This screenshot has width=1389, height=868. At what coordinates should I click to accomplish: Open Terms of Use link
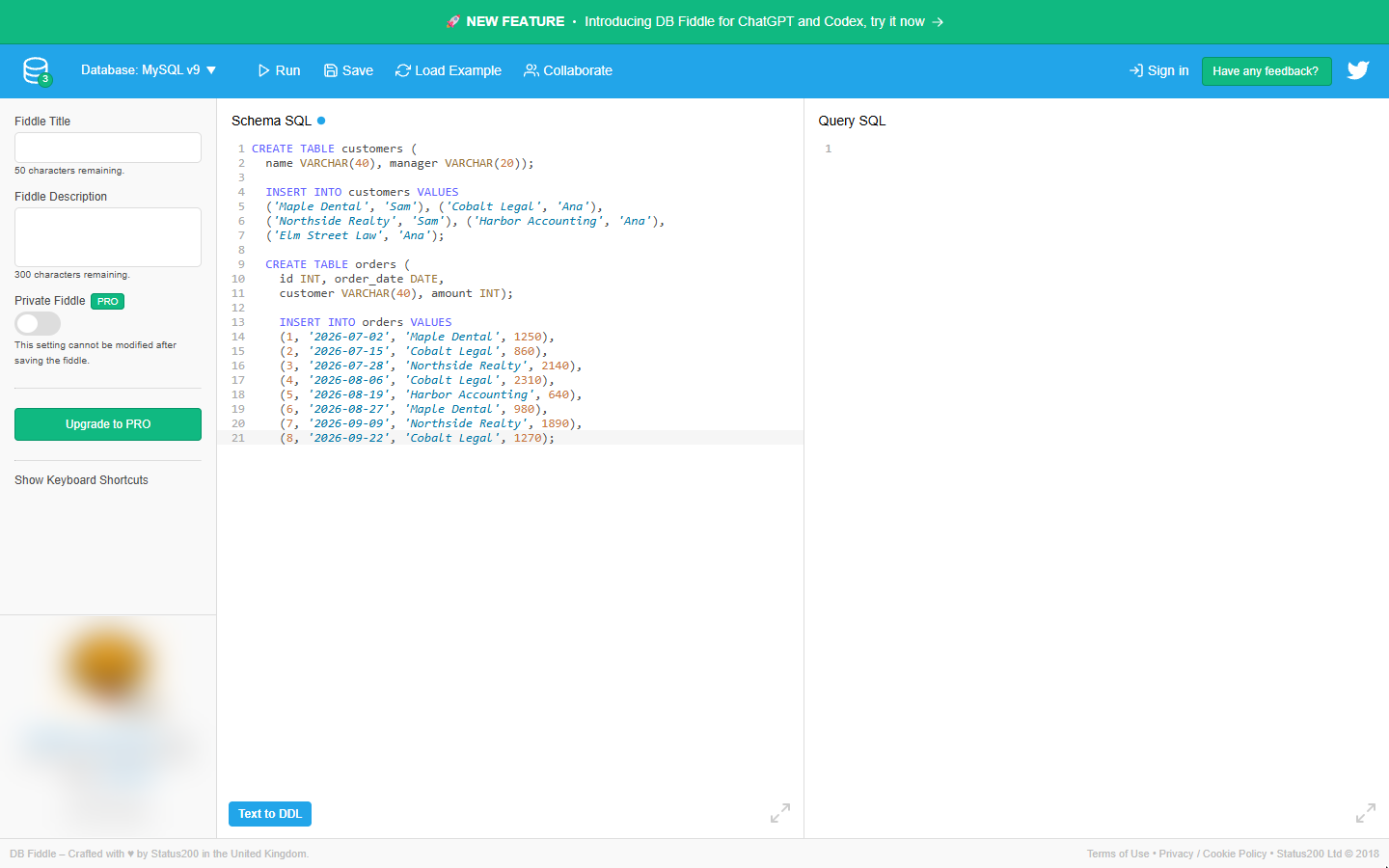[x=1118, y=854]
